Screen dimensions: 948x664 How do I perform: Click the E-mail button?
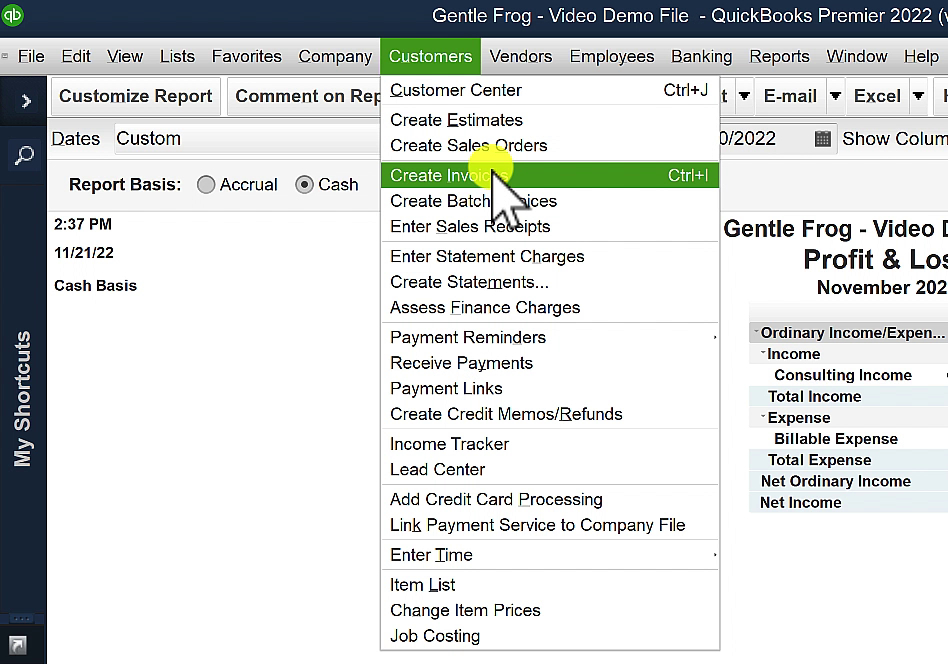[790, 96]
